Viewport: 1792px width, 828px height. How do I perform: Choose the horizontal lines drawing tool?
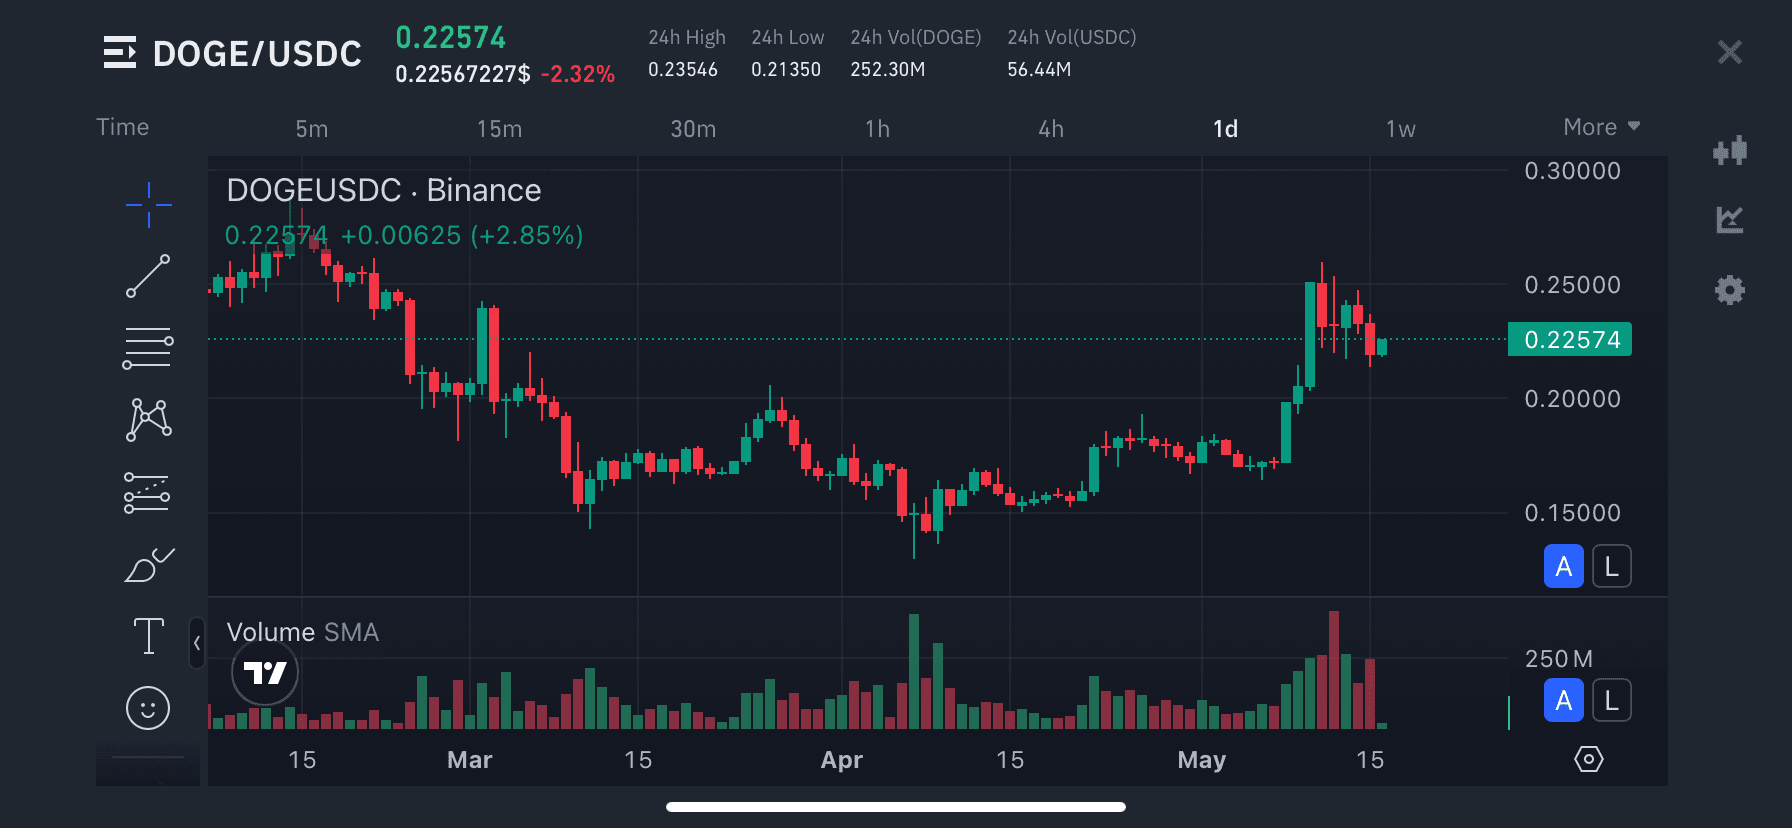point(148,348)
